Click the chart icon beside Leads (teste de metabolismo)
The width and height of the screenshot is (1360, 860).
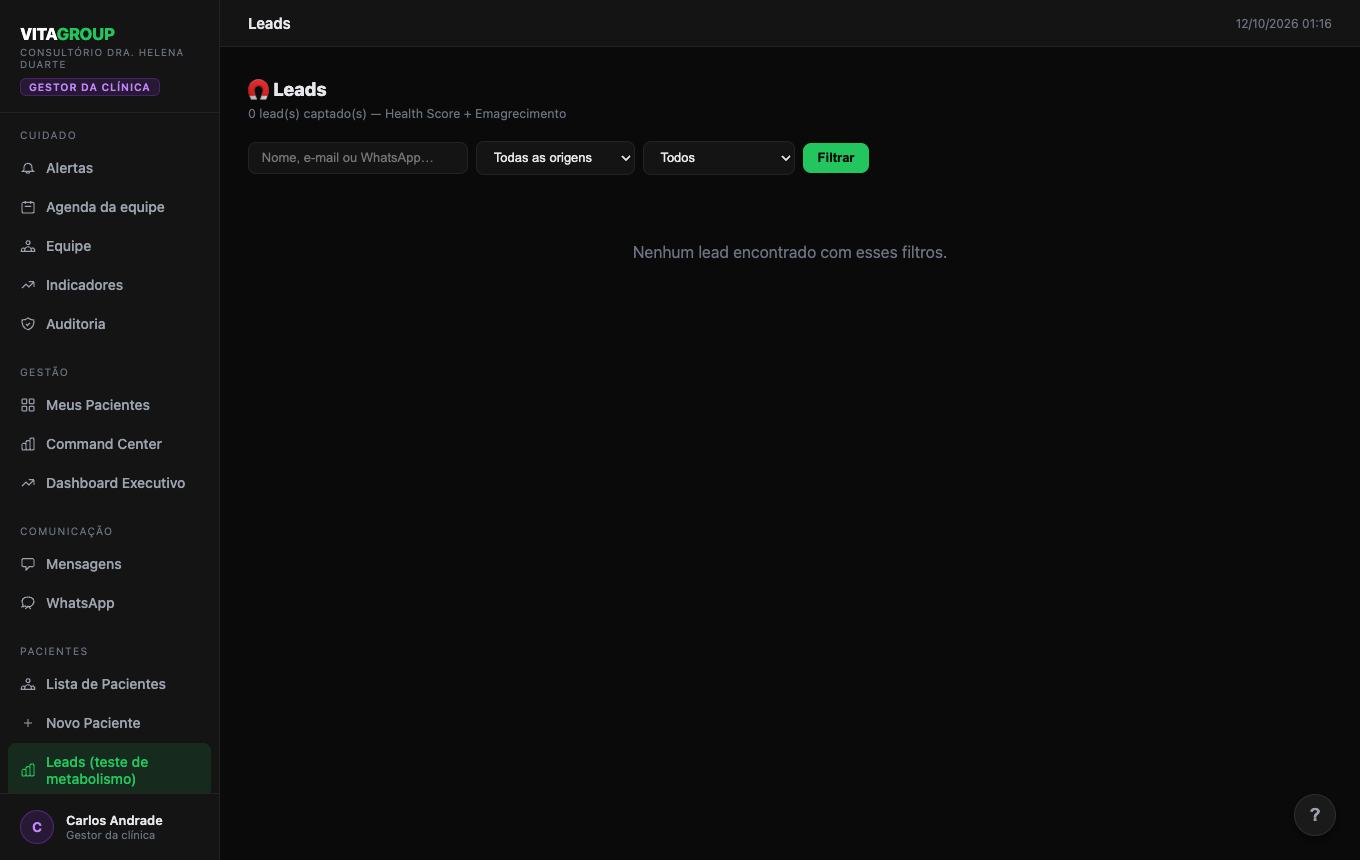28,770
